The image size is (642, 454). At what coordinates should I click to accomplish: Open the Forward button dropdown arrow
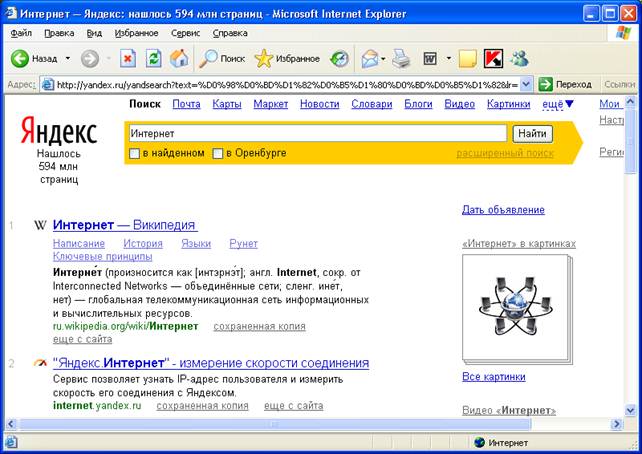tap(109, 59)
